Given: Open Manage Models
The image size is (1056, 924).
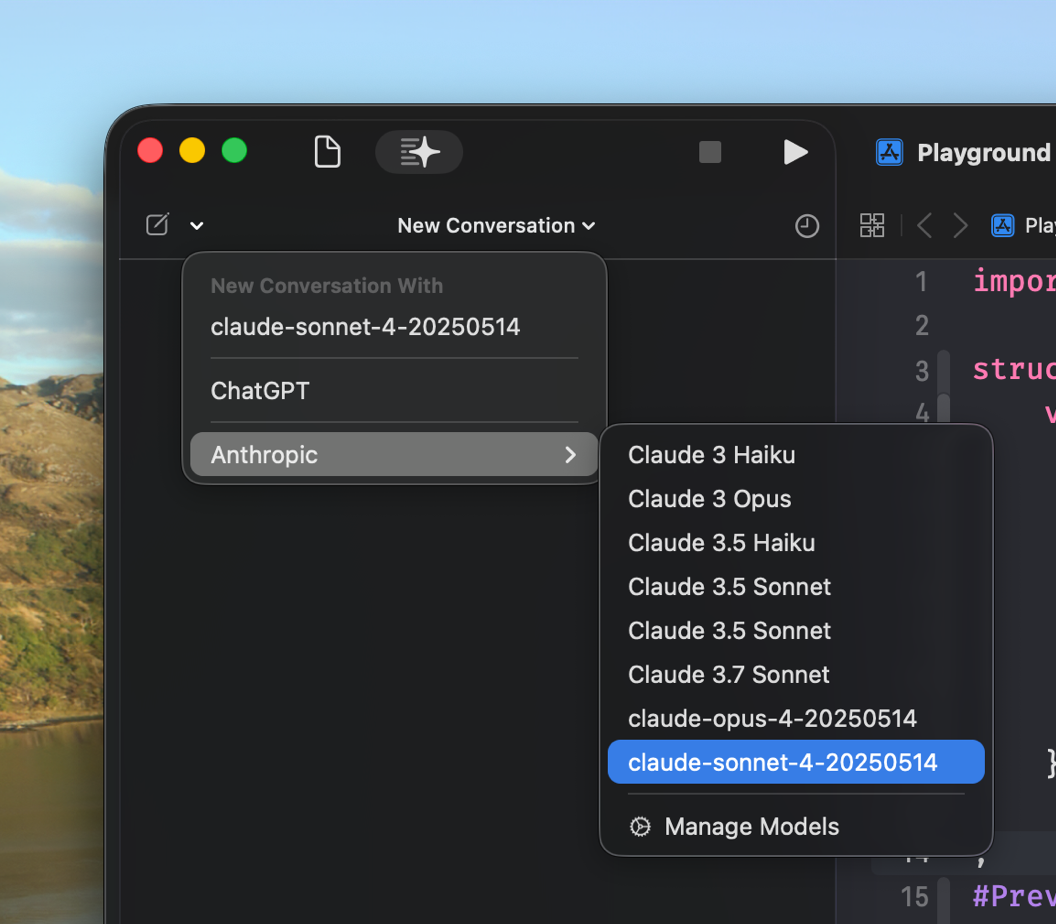Looking at the screenshot, I should 796,826.
